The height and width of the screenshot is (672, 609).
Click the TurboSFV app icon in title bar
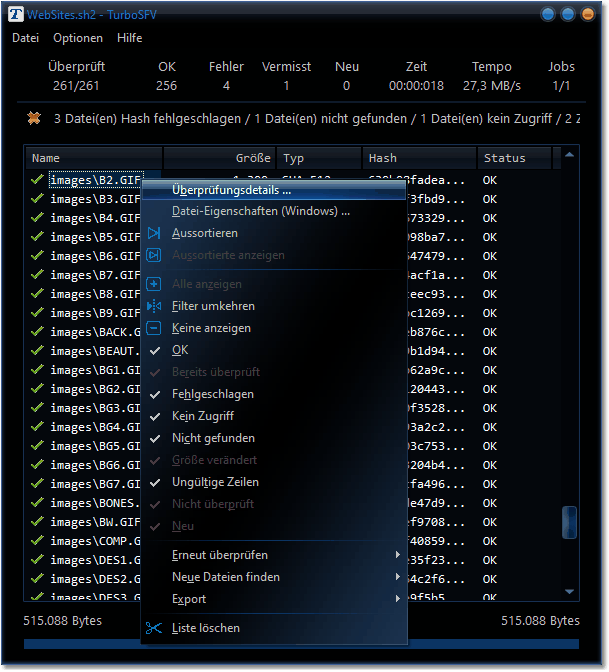[x=15, y=15]
